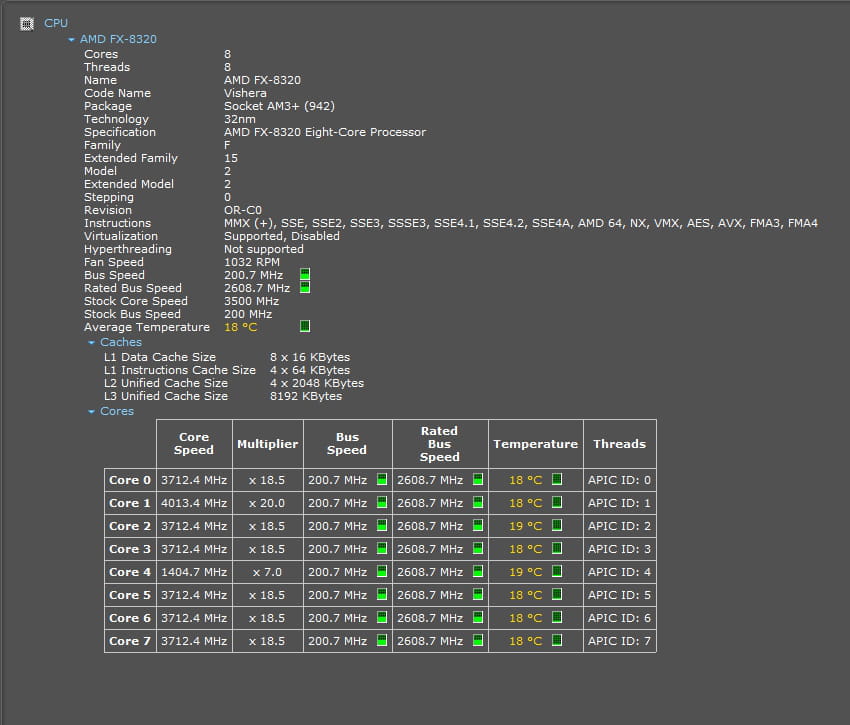Click the green graph icon beside Rated Bus Speed 2608.7 MHz
This screenshot has width=850, height=725.
305,287
